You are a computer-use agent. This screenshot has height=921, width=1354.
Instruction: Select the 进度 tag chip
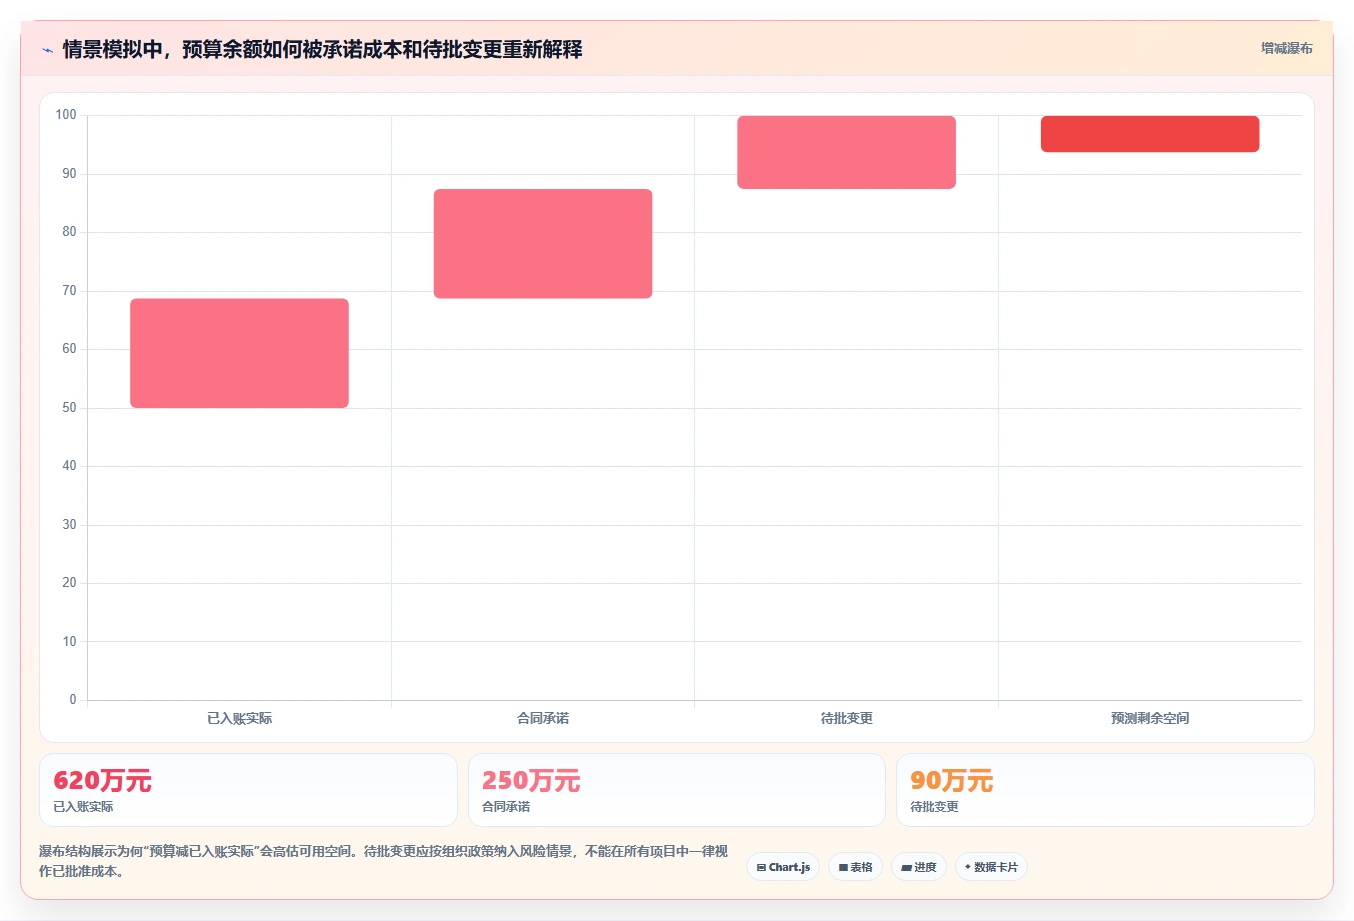coord(919,867)
